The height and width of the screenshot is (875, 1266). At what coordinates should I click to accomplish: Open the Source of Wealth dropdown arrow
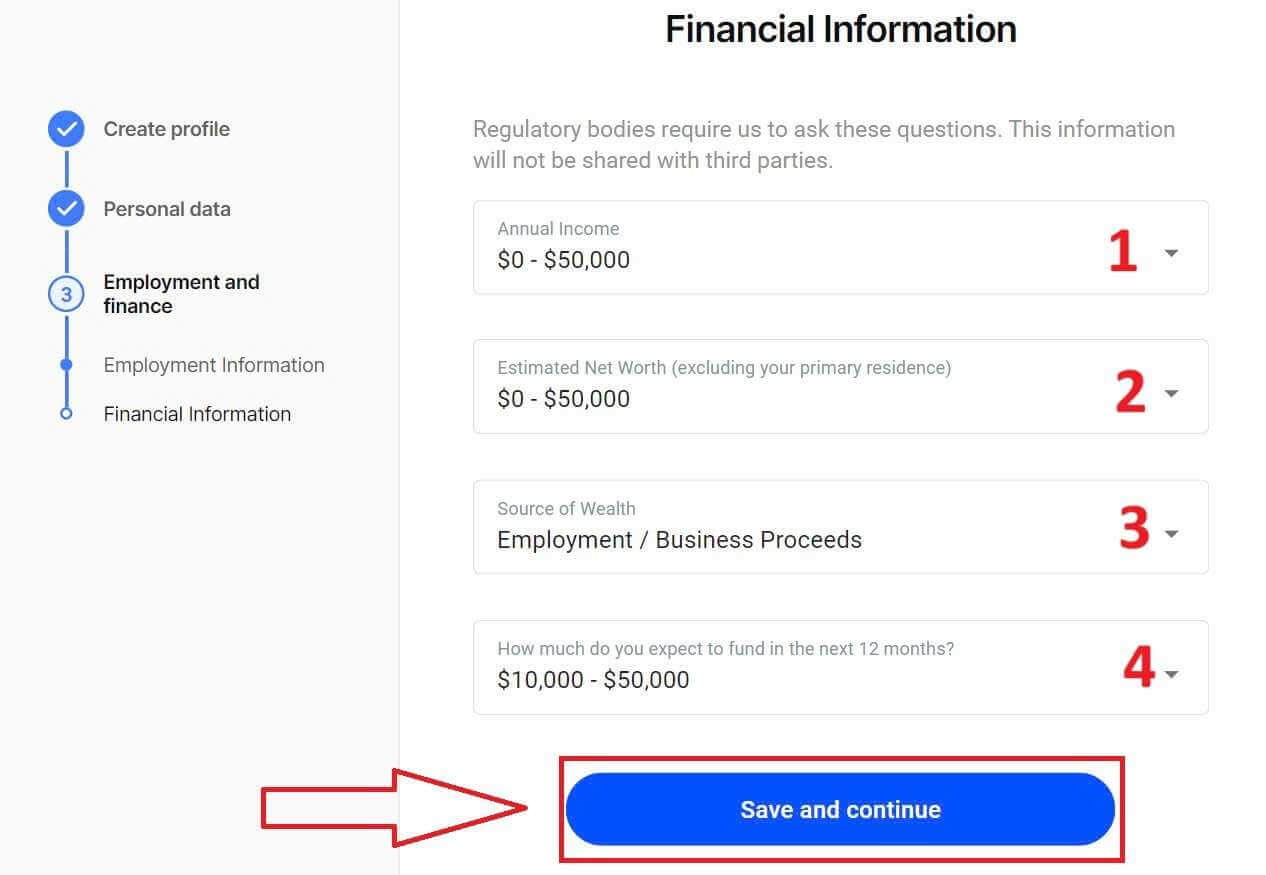[x=1171, y=533]
